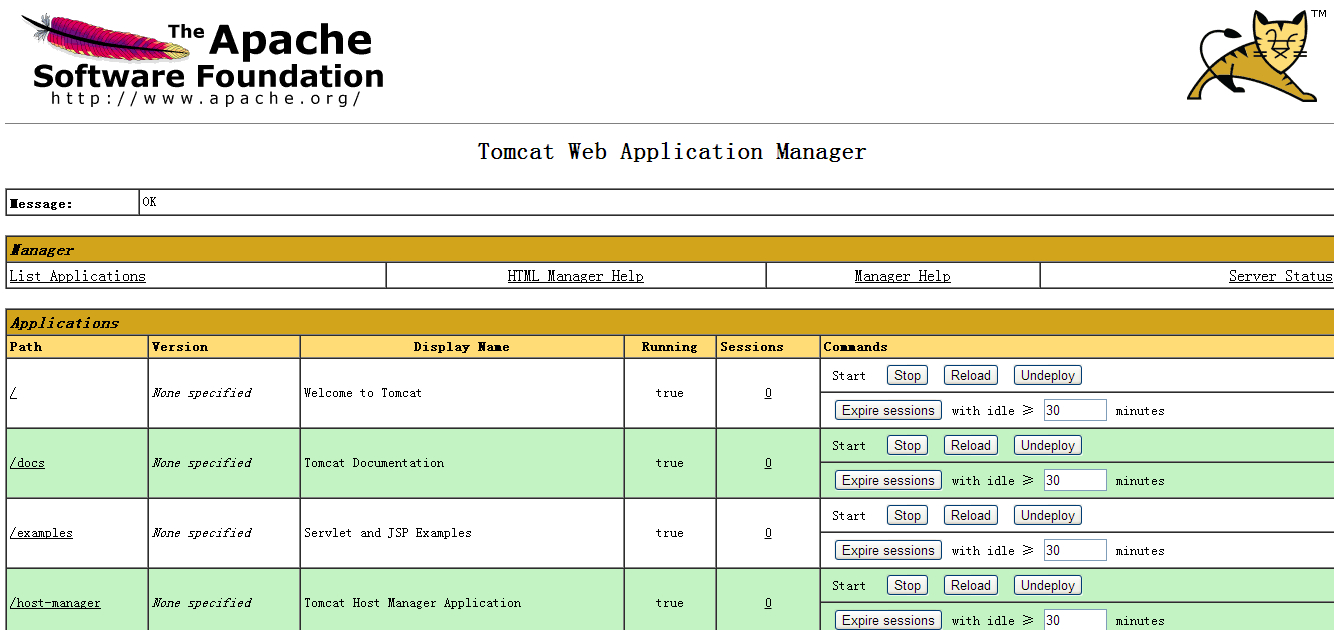Open the root path / link
This screenshot has height=630, width=1334.
click(x=13, y=393)
